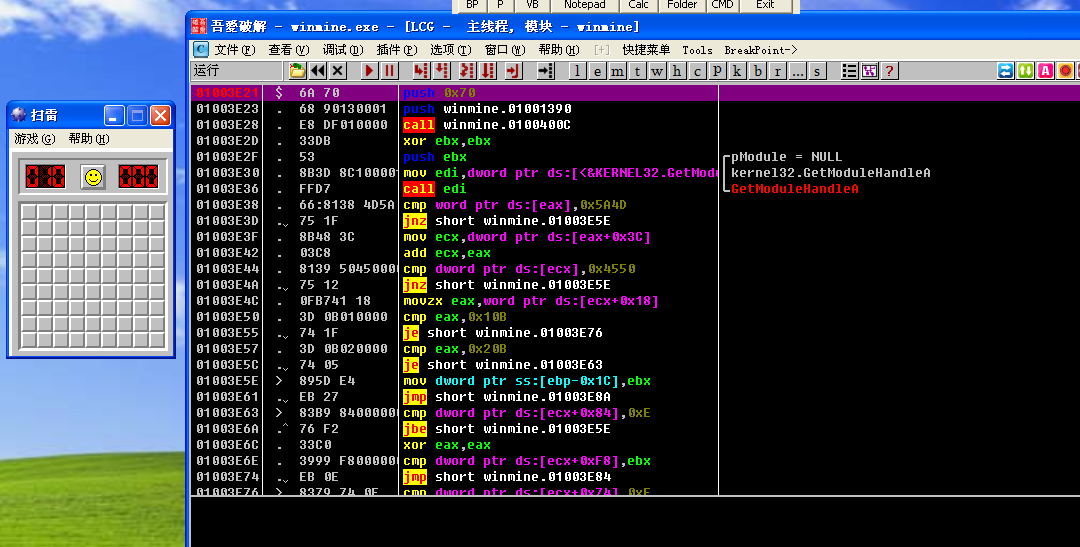The width and height of the screenshot is (1080, 547).
Task: Open source window with 's' button
Action: [818, 70]
